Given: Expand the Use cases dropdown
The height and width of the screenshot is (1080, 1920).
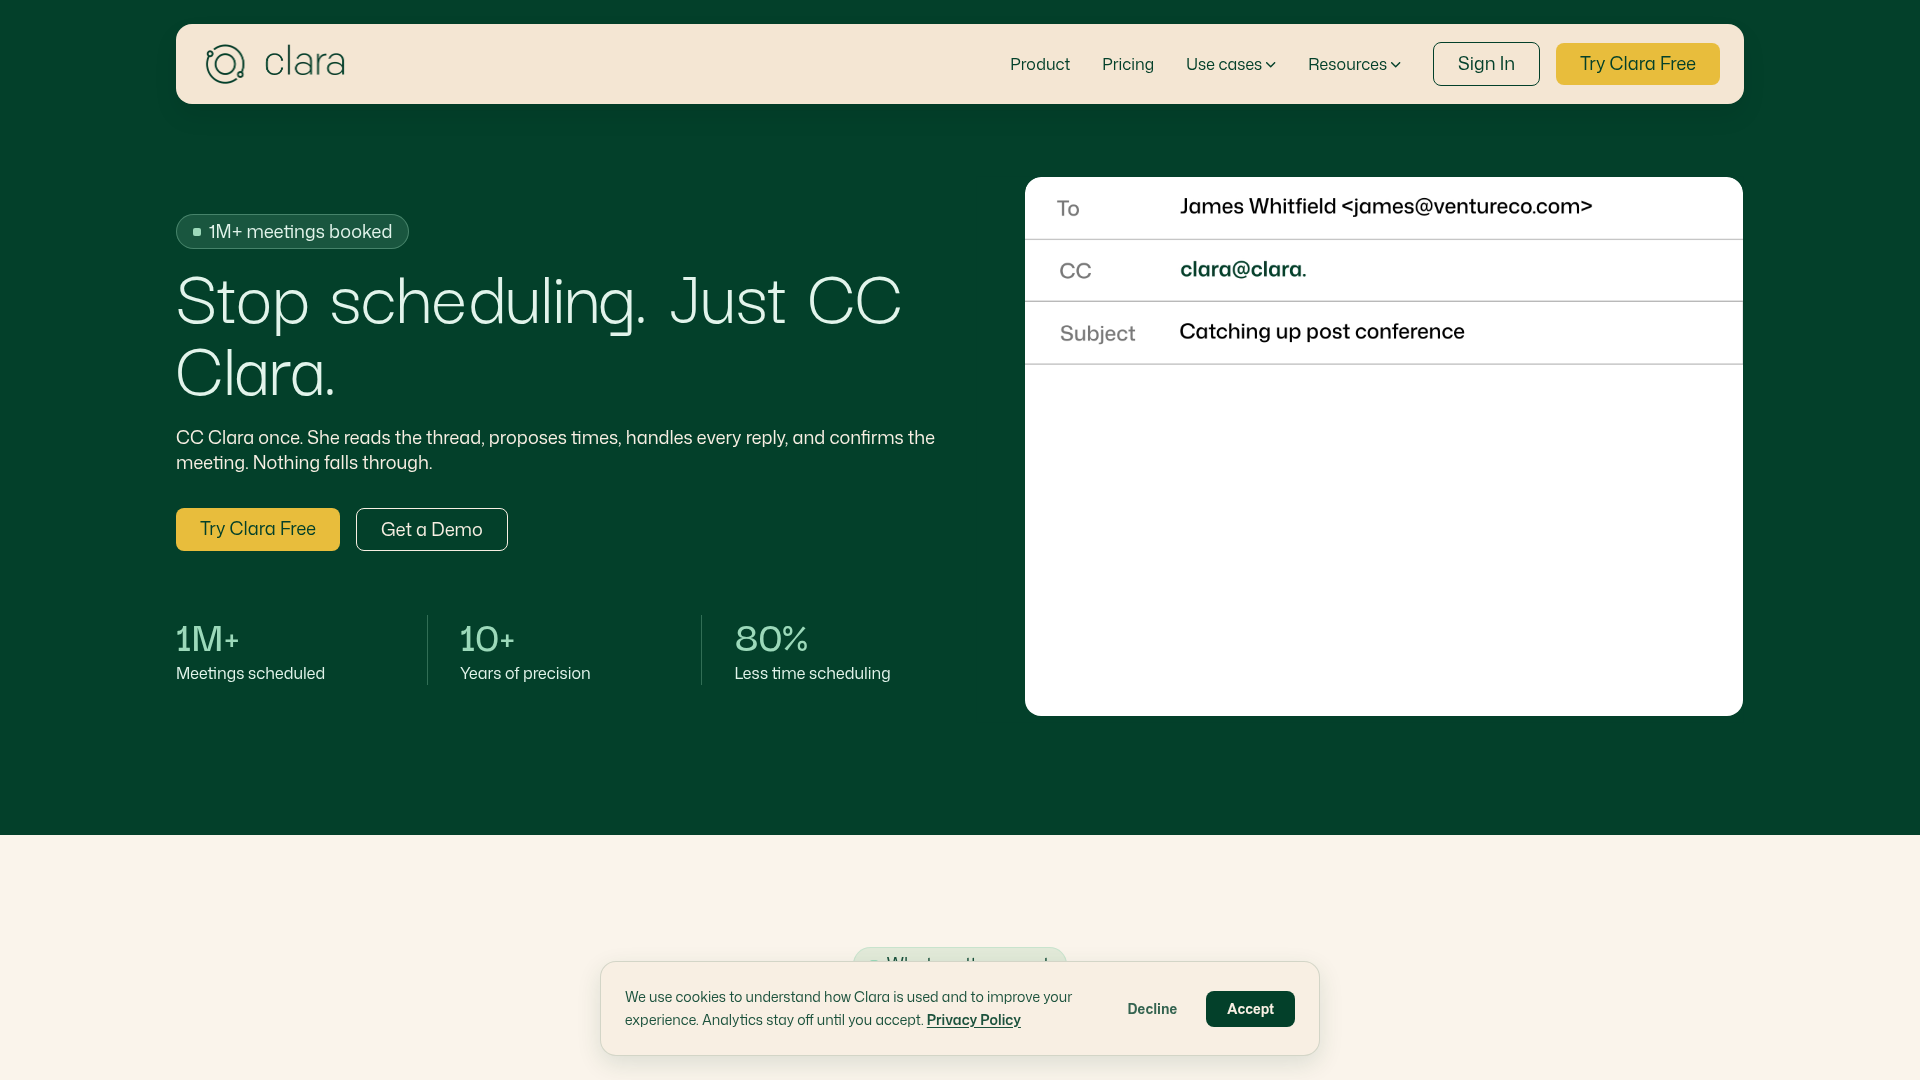Looking at the screenshot, I should pyautogui.click(x=1231, y=64).
